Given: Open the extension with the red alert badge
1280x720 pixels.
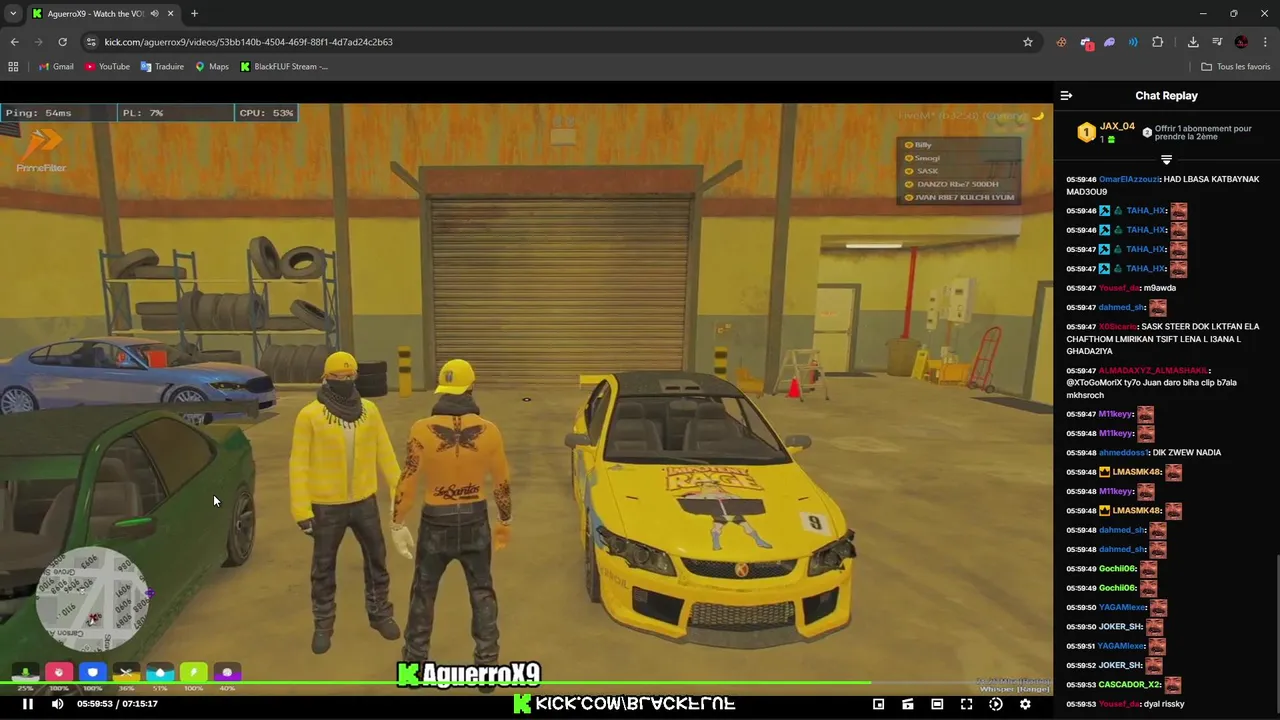Looking at the screenshot, I should coord(1086,42).
